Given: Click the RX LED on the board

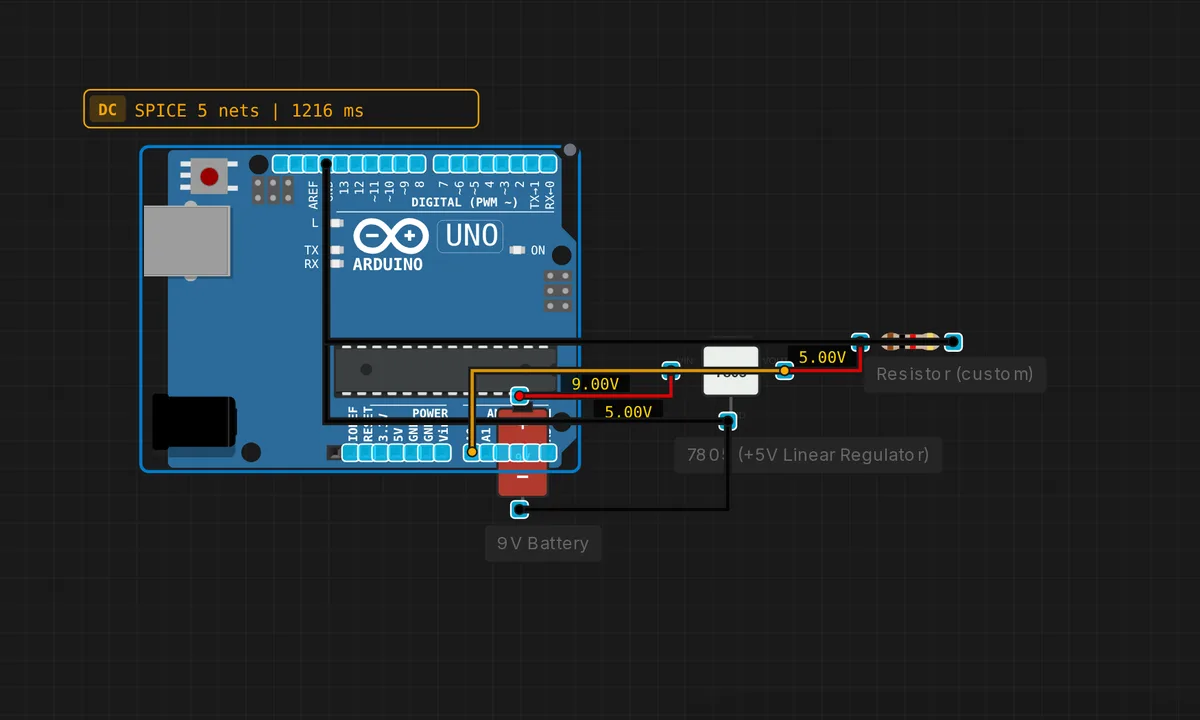Looking at the screenshot, I should pyautogui.click(x=336, y=264).
